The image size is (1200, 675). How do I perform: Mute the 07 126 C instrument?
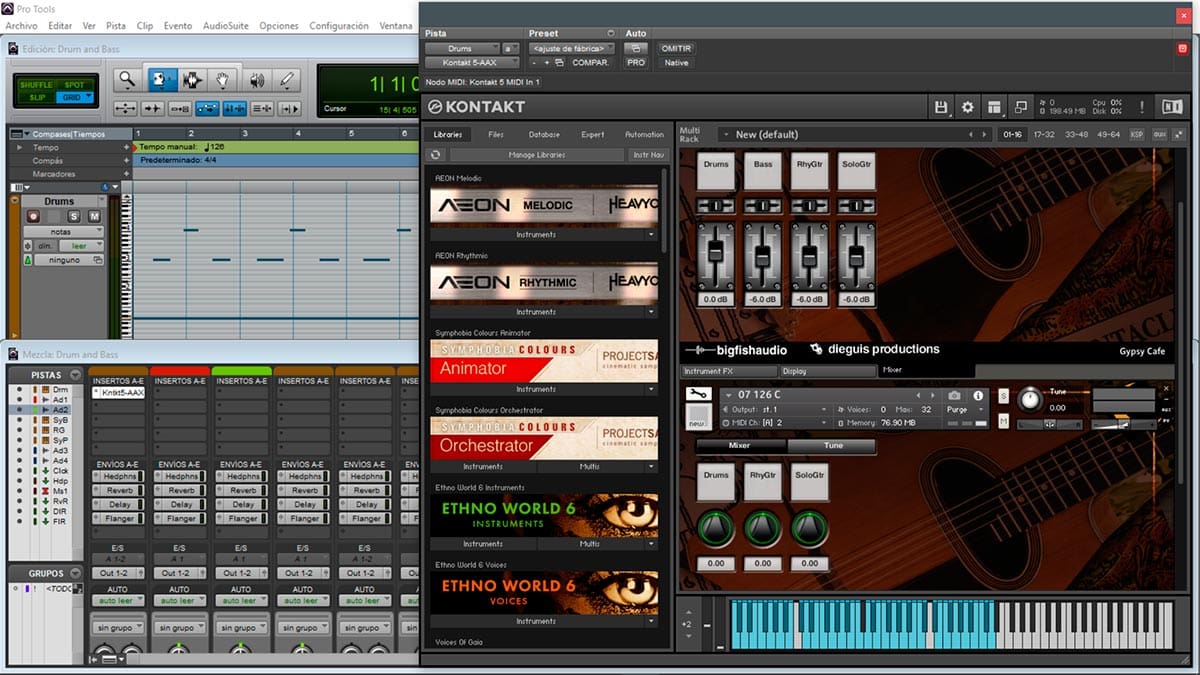click(1003, 421)
